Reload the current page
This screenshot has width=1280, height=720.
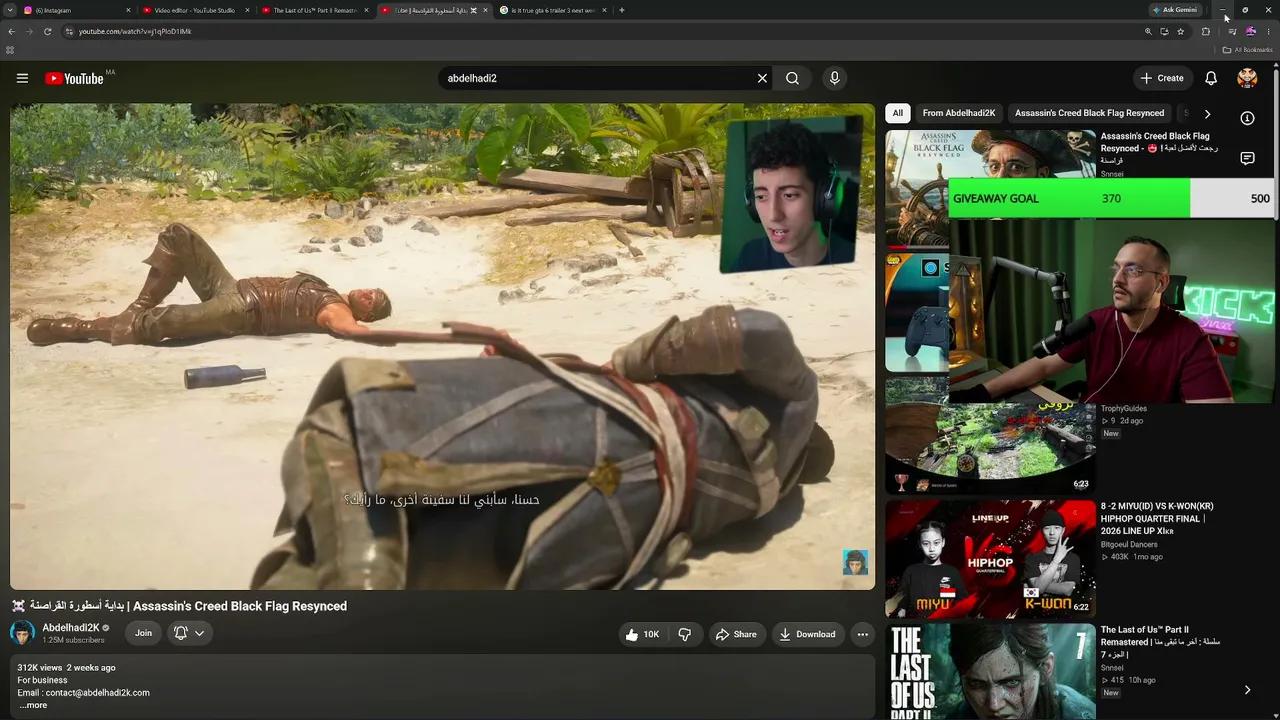[47, 31]
